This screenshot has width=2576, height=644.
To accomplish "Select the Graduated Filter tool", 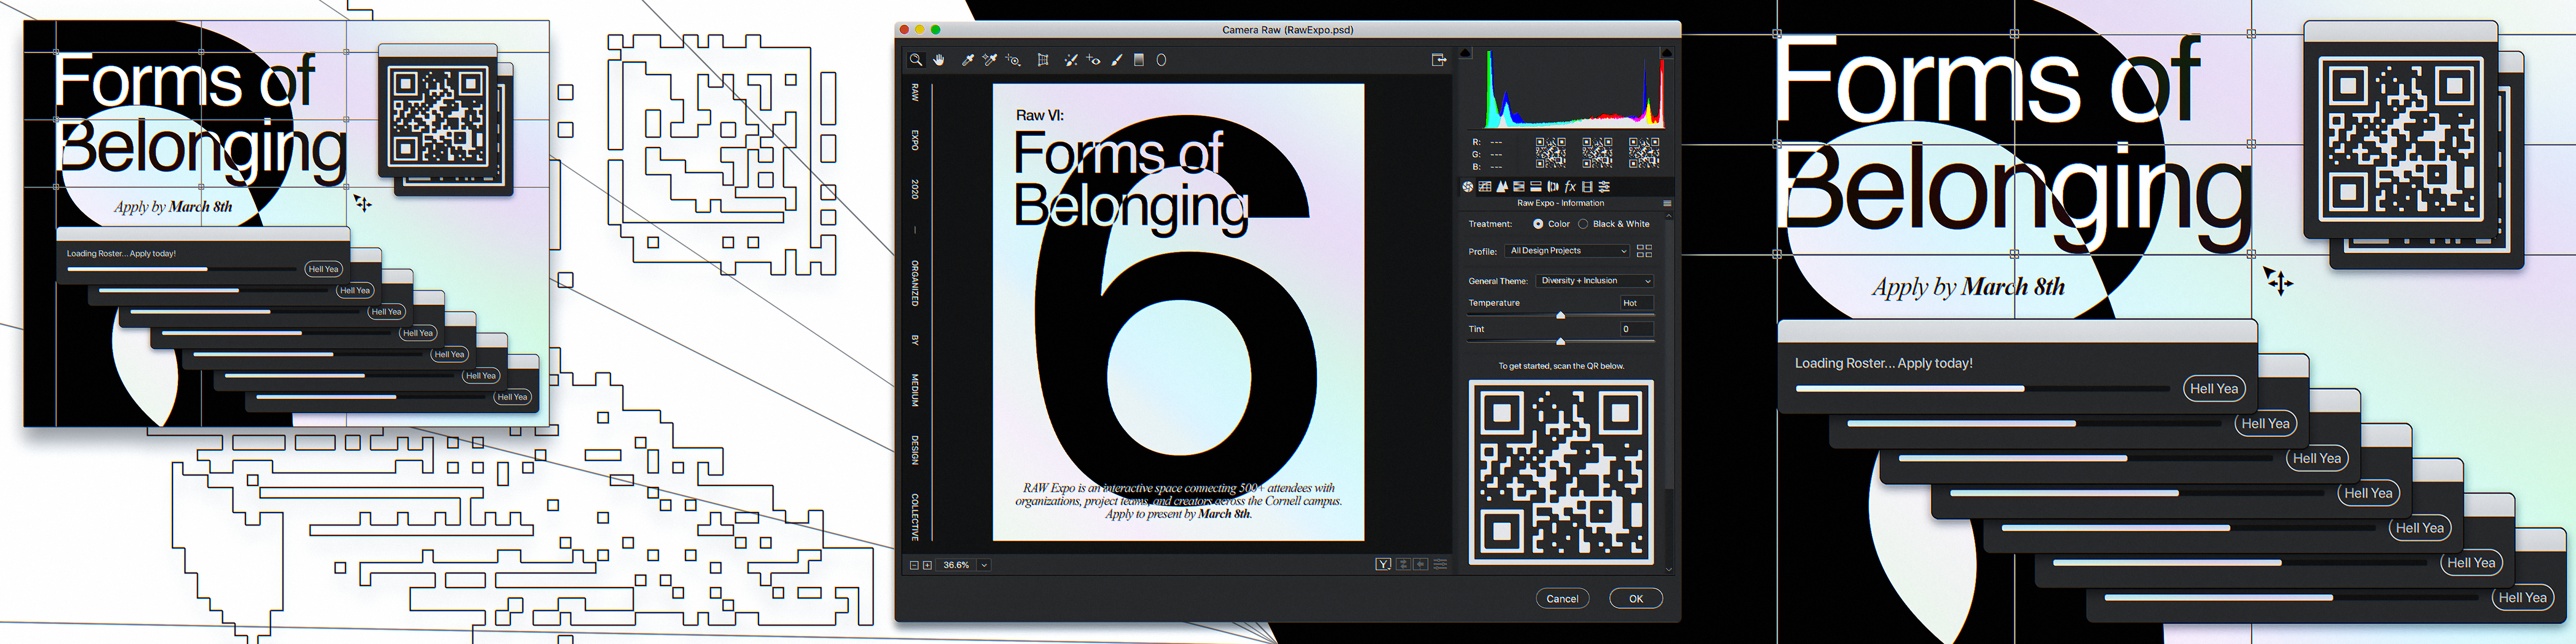I will (1139, 60).
